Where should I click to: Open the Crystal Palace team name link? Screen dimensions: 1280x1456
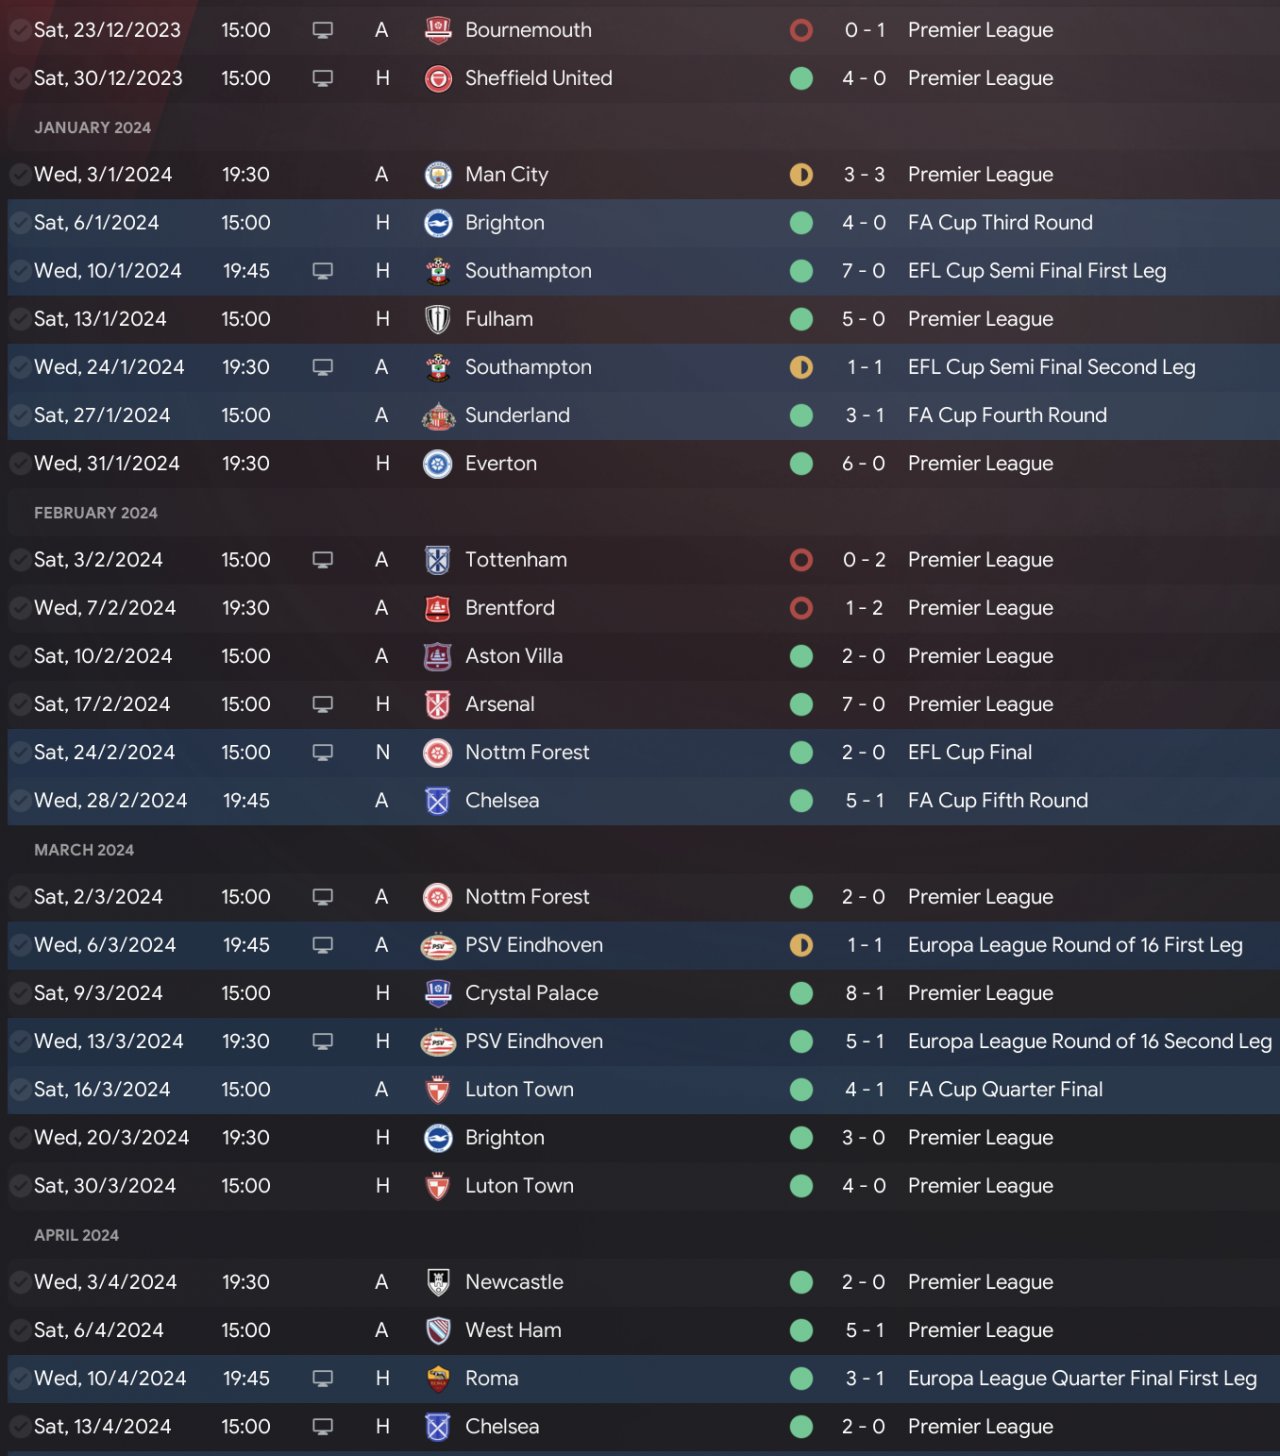[531, 993]
